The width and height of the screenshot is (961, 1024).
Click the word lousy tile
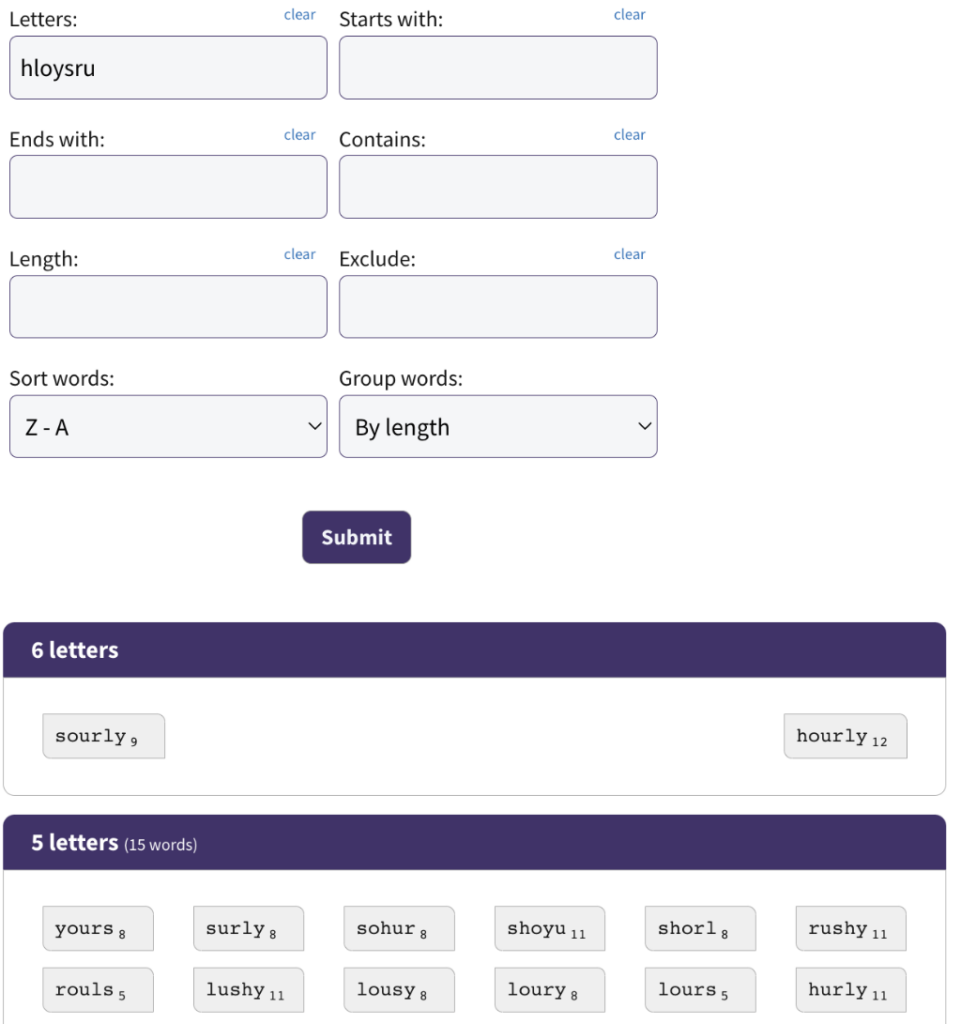[x=399, y=989]
